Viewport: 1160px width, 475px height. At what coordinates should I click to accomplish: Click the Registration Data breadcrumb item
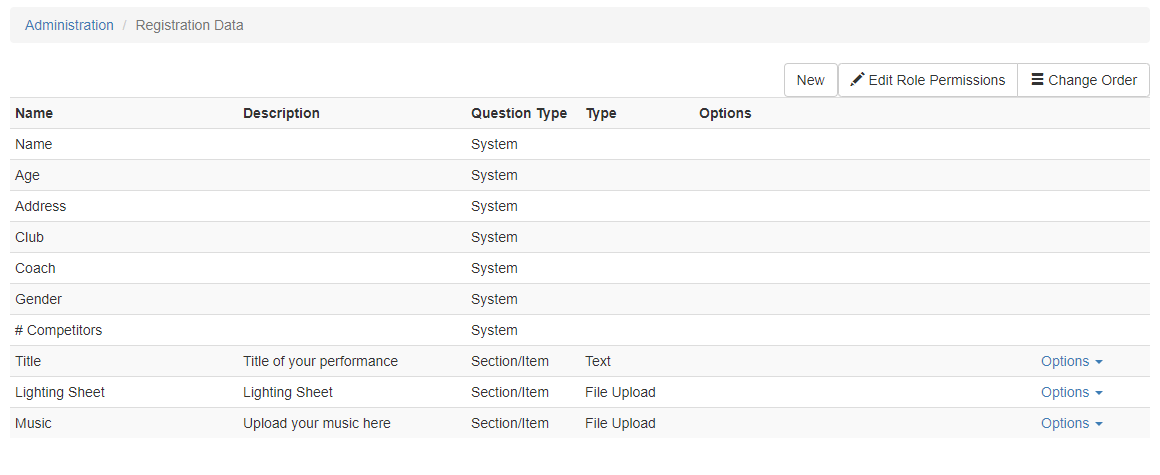[x=189, y=25]
